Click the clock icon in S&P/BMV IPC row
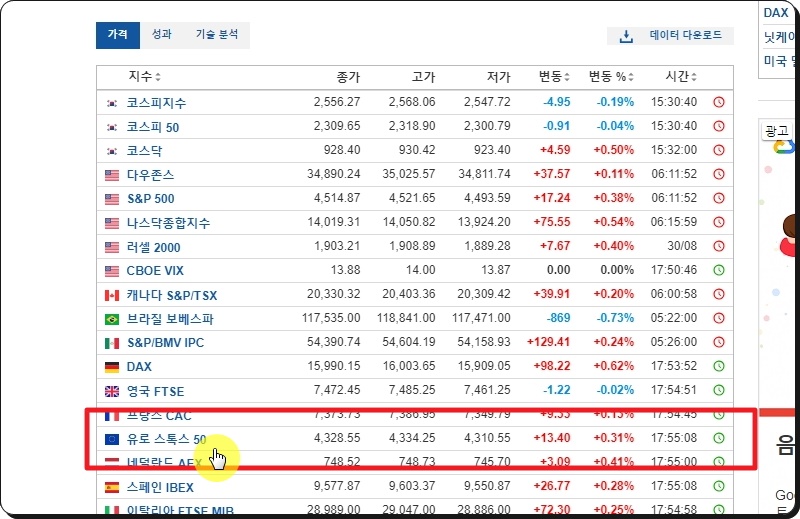This screenshot has width=800, height=519. pos(719,342)
